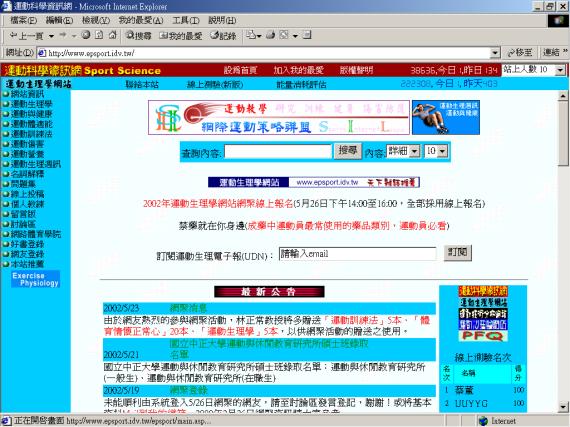Image resolution: width=570 pixels, height=427 pixels.
Task: Click the Internet zone status icon
Action: tap(483, 421)
